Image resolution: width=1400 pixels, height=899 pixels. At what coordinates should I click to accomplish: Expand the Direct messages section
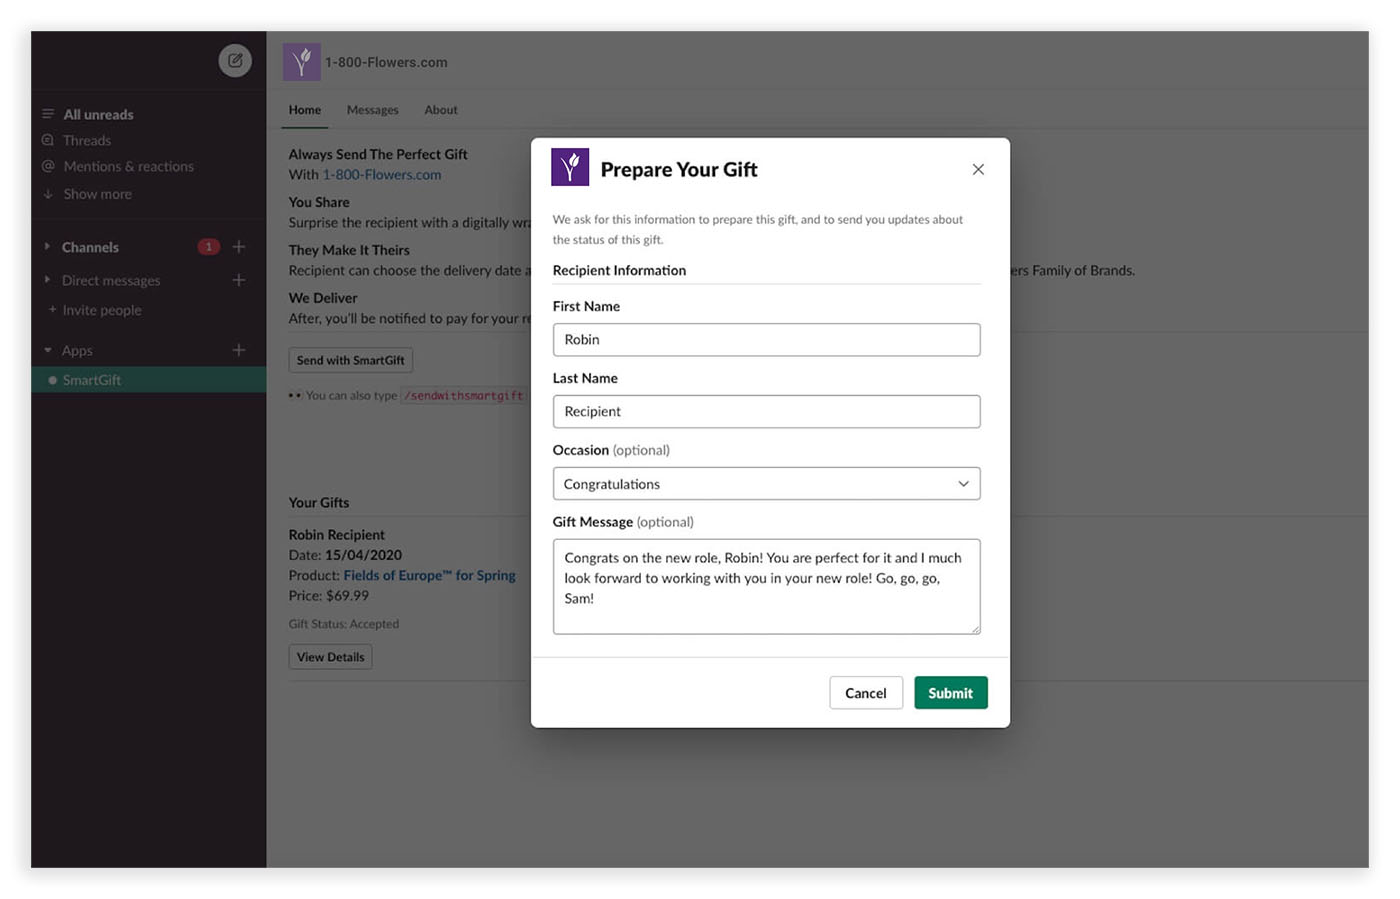[x=47, y=280]
